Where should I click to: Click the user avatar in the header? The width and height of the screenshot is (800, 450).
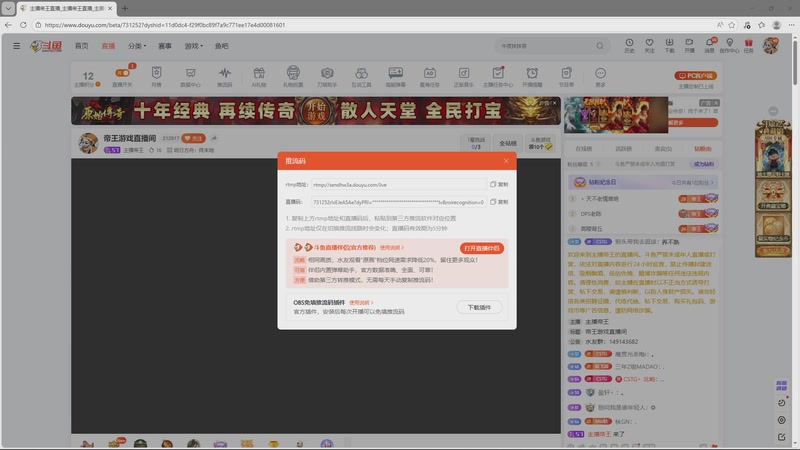click(770, 45)
